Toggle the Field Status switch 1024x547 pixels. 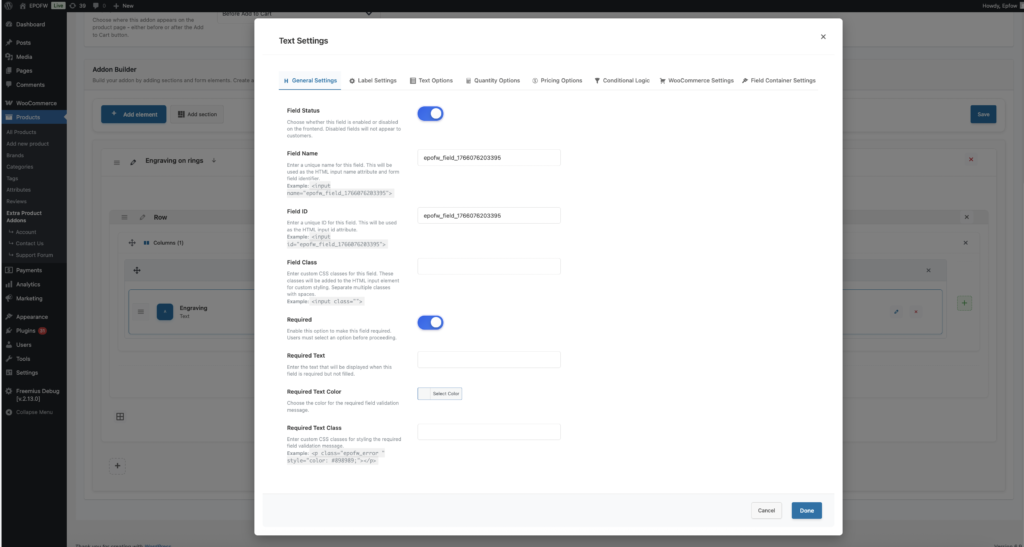click(430, 114)
